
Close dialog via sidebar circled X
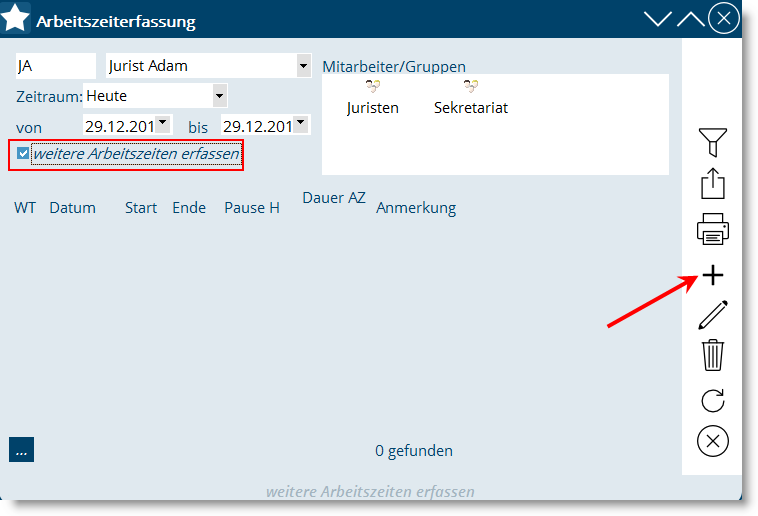pos(713,441)
